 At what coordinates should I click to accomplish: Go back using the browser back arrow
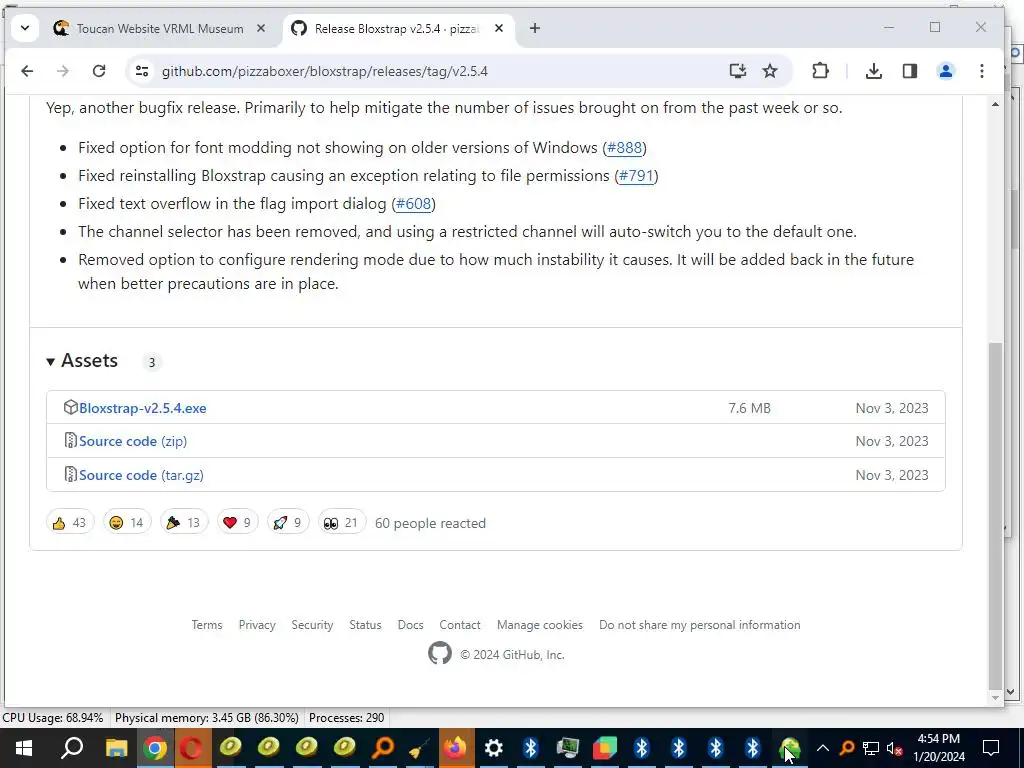(27, 71)
